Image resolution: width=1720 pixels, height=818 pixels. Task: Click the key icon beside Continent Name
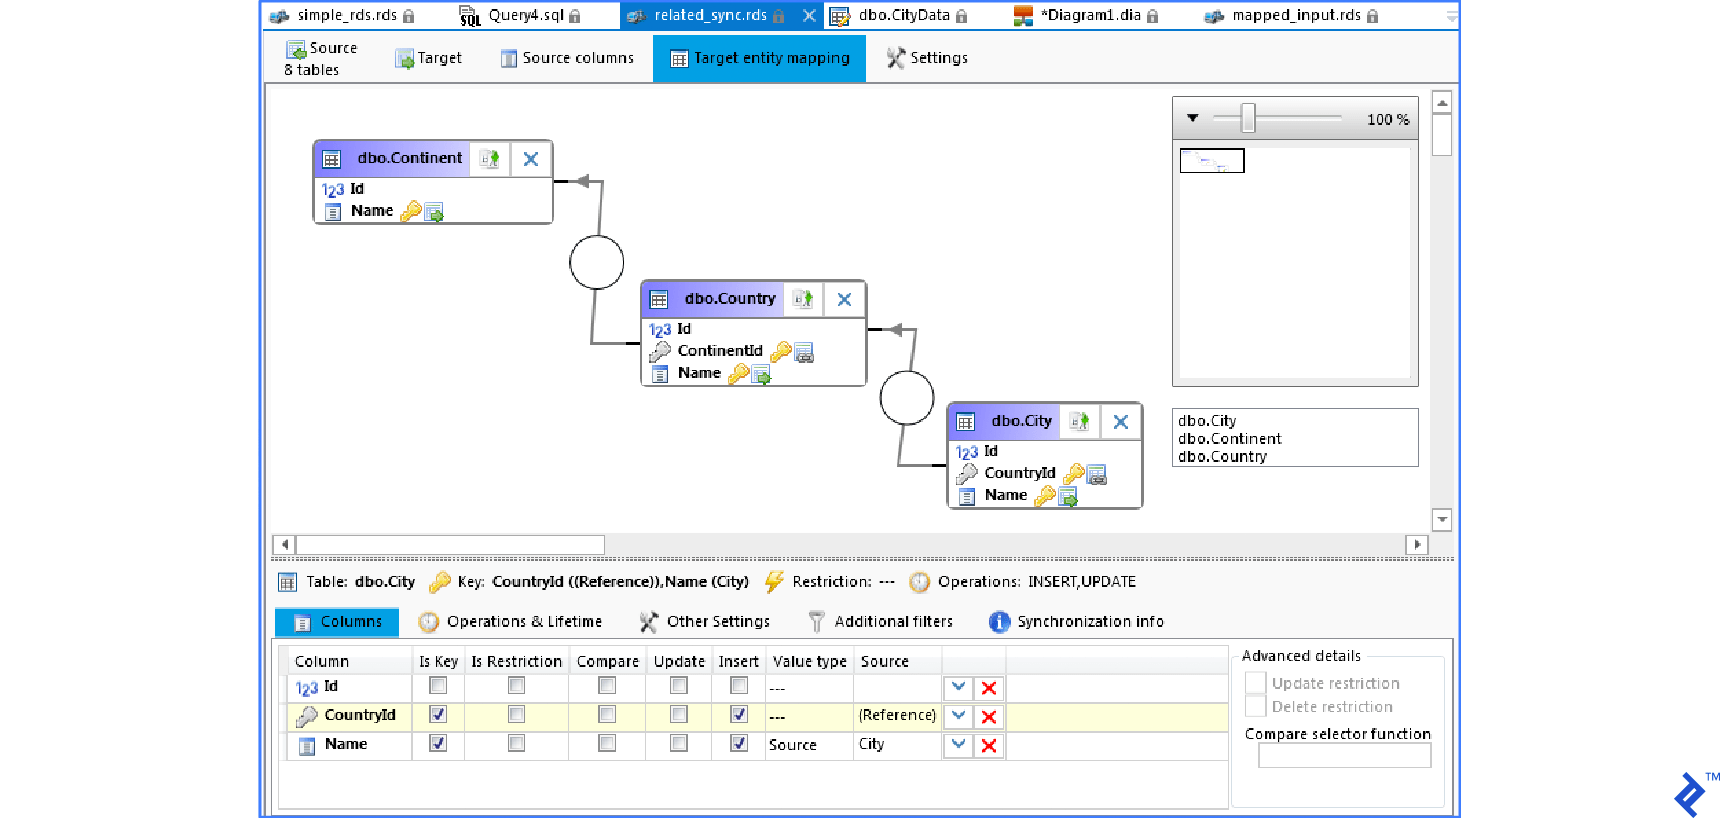pyautogui.click(x=410, y=211)
